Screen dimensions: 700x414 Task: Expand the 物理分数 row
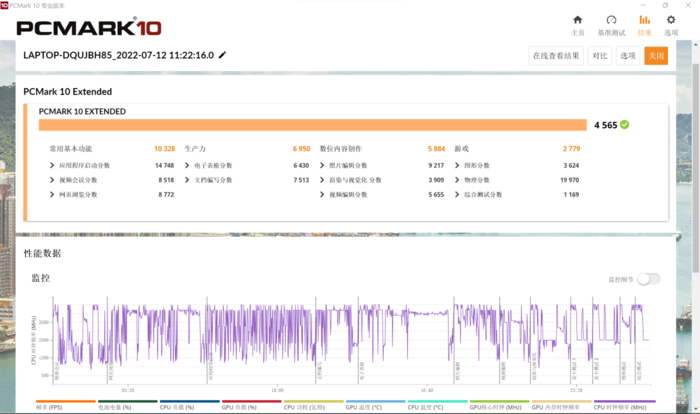pos(457,180)
